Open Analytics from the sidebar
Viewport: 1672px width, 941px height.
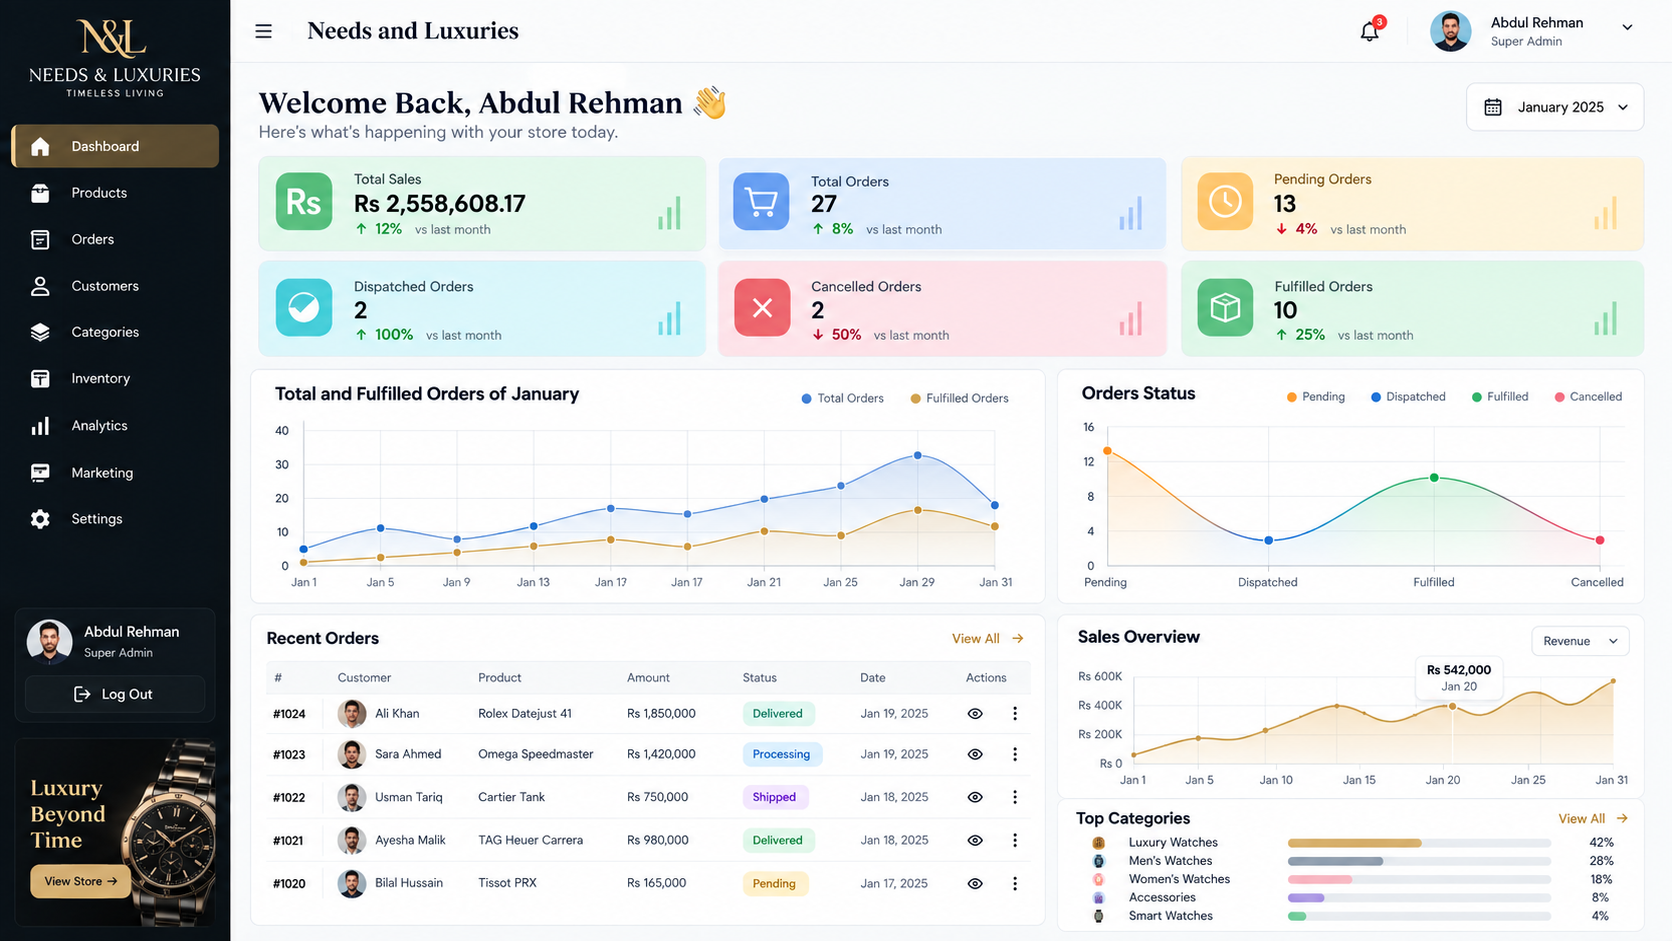[x=115, y=426]
